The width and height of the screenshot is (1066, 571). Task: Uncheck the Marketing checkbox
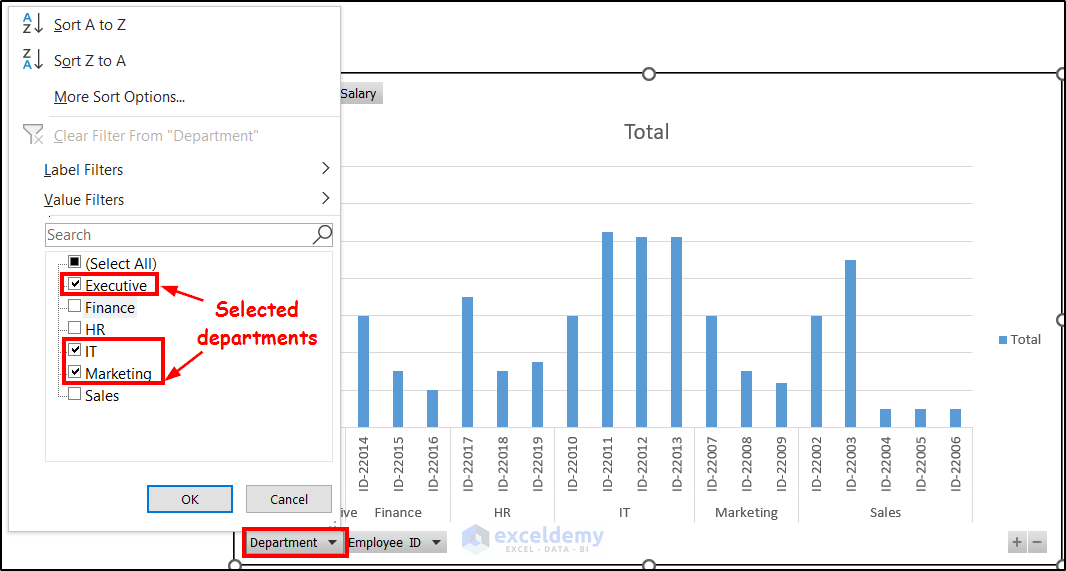(75, 373)
